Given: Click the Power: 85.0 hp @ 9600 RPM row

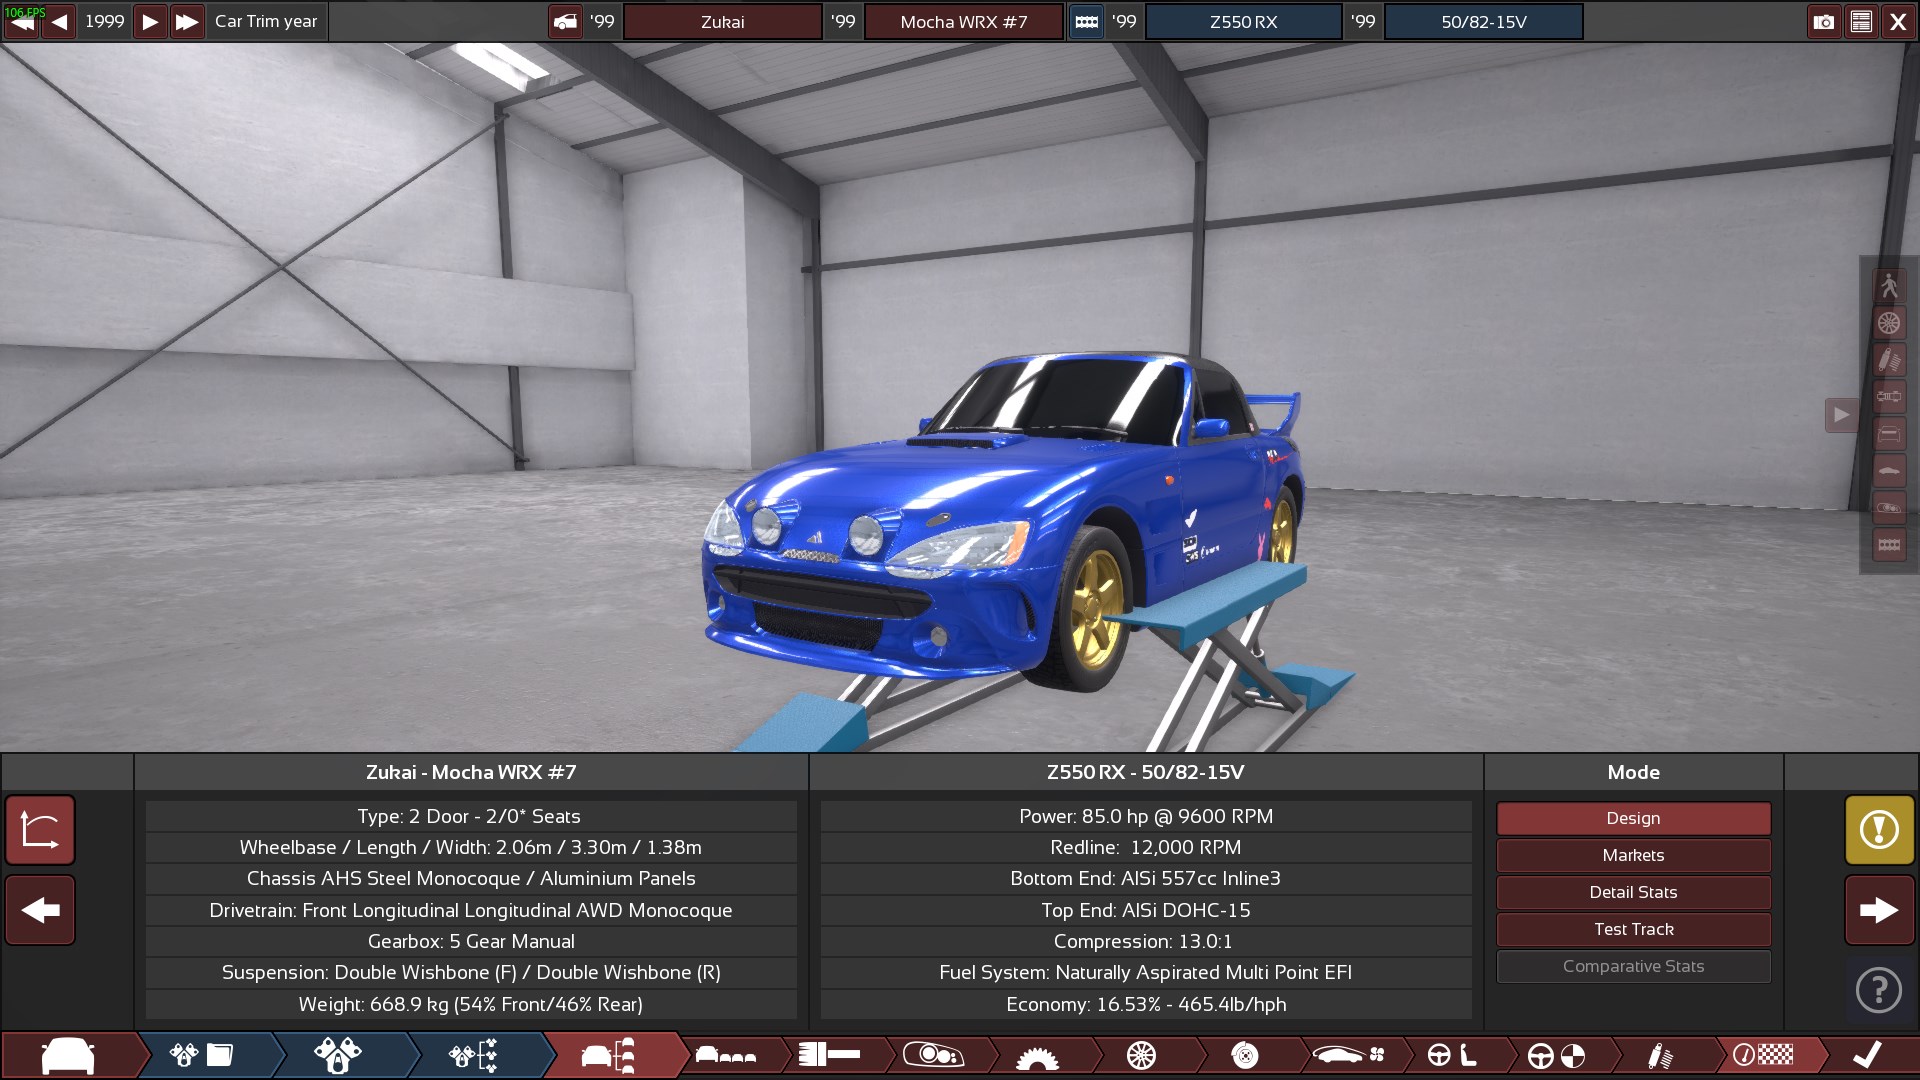Looking at the screenshot, I should 1146,816.
